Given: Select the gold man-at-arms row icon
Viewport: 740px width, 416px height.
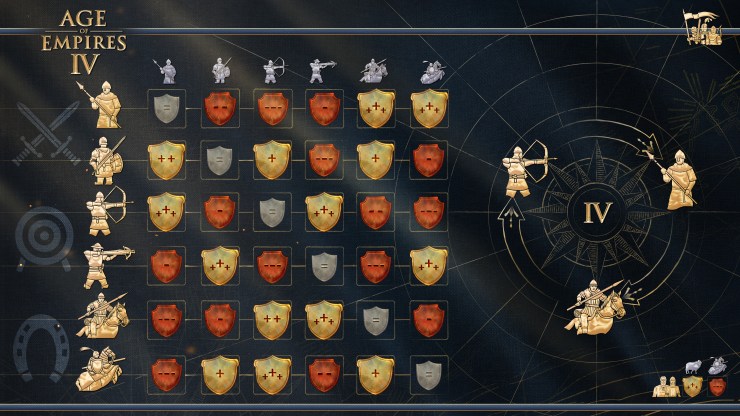Looking at the screenshot, I should [x=107, y=161].
